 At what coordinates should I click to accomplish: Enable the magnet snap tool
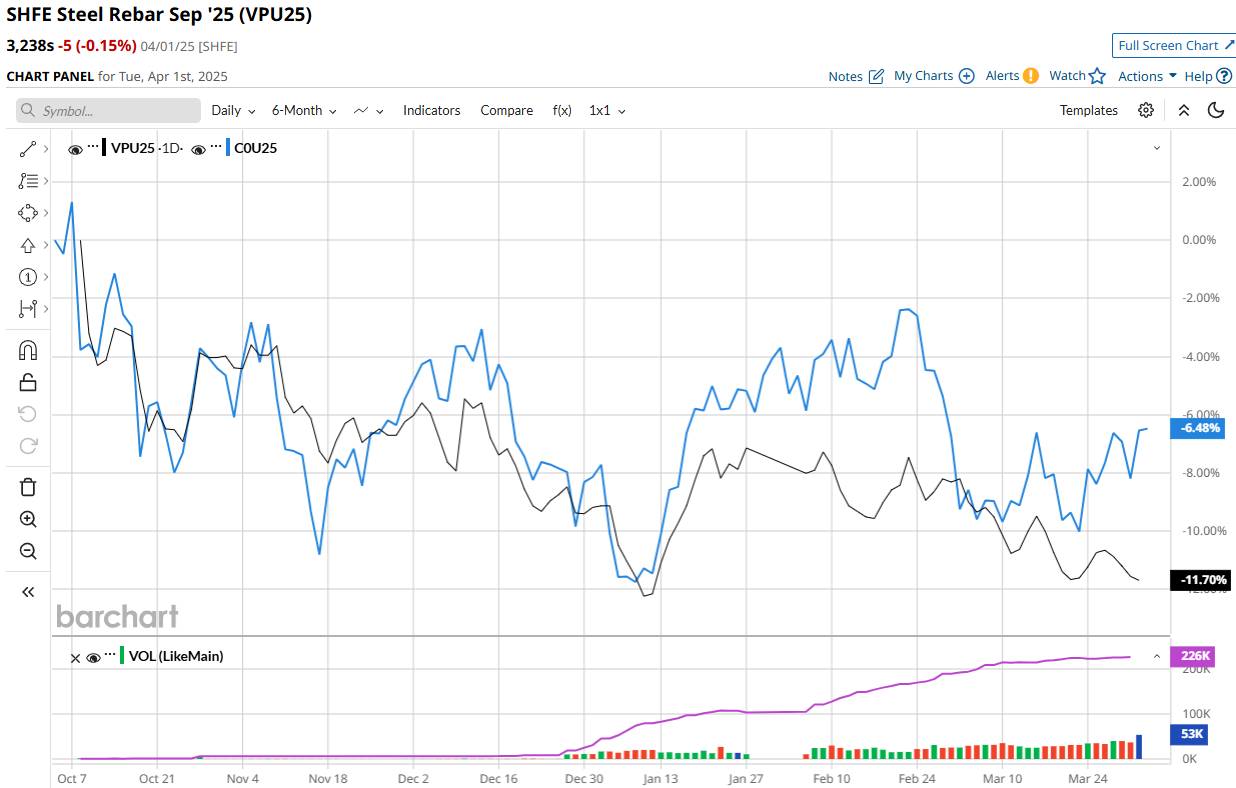pos(28,350)
